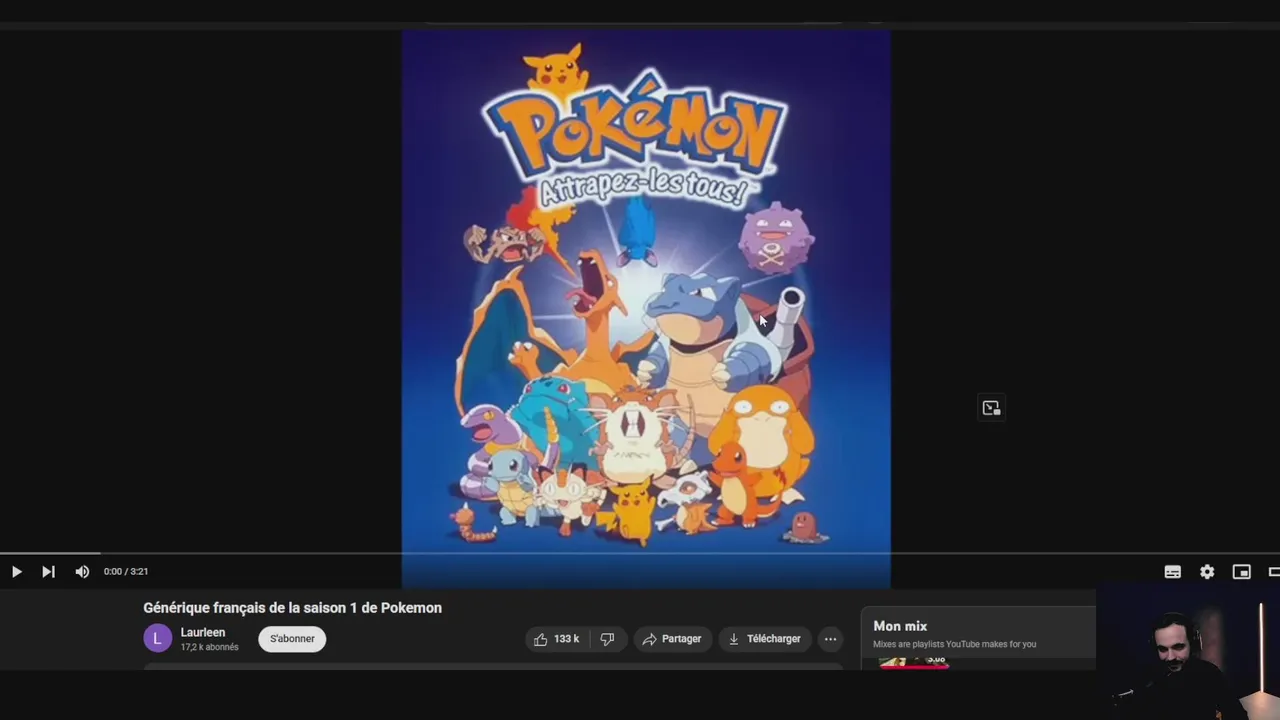Open the Mon mix playlist header
Screen dimensions: 1280x720
[x=900, y=626]
